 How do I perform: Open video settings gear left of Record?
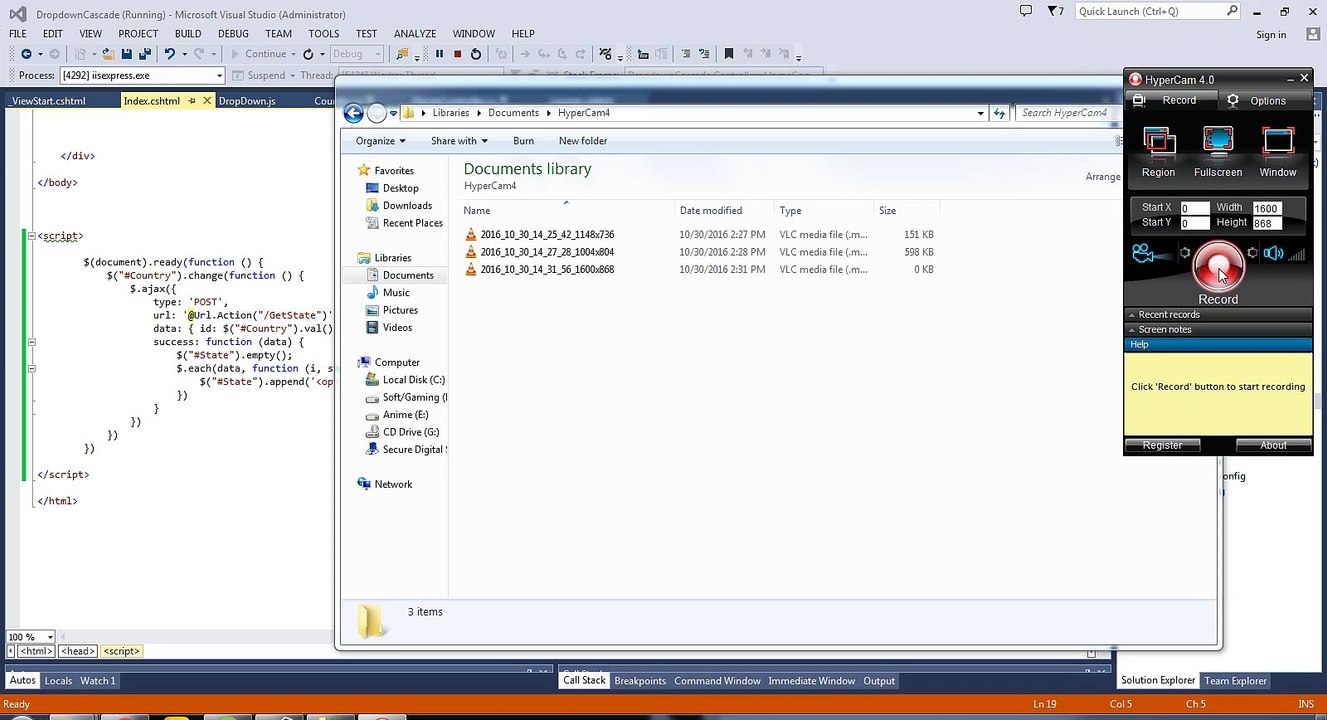click(1185, 253)
